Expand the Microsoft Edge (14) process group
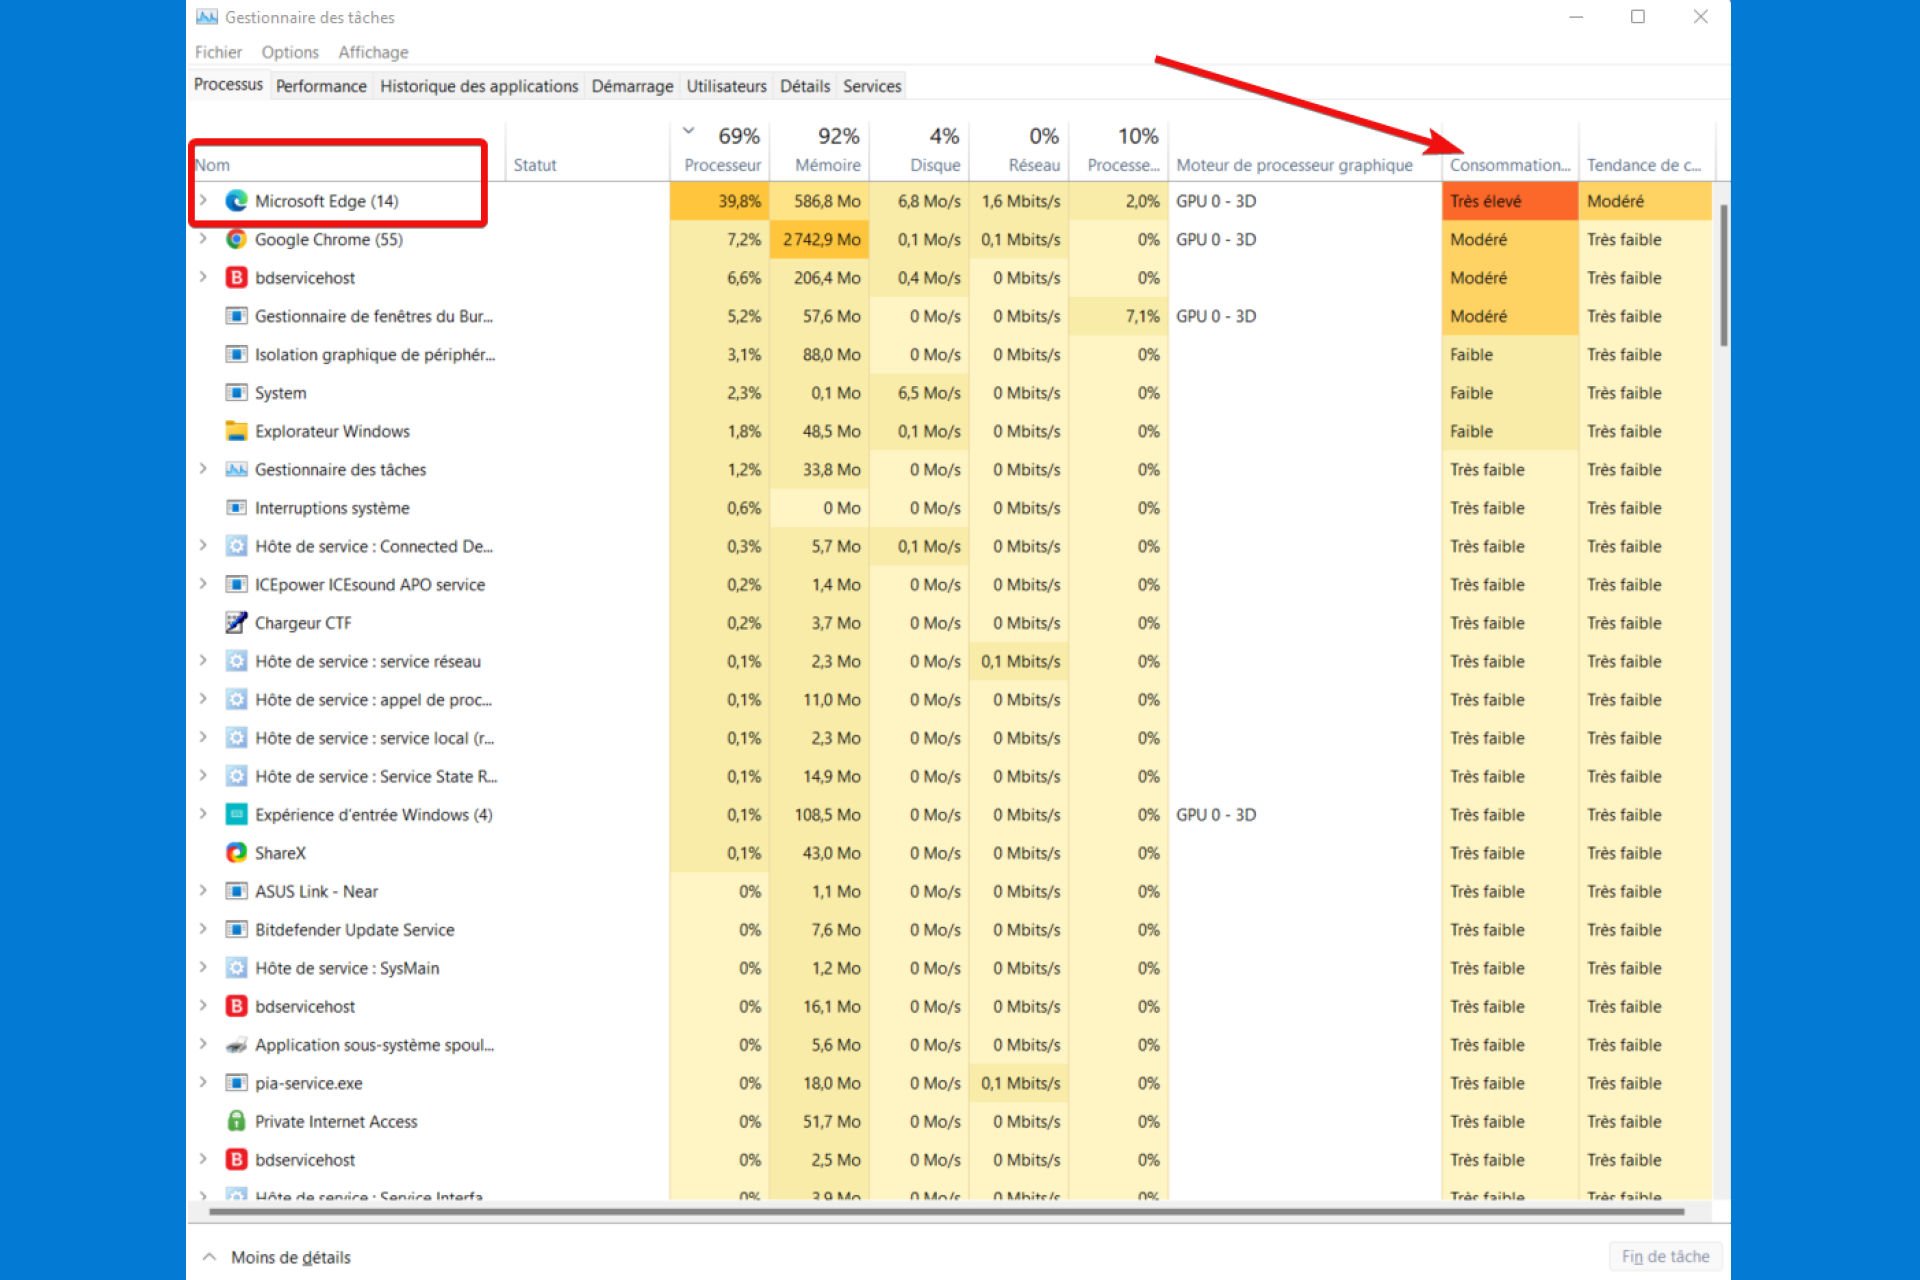 point(203,200)
